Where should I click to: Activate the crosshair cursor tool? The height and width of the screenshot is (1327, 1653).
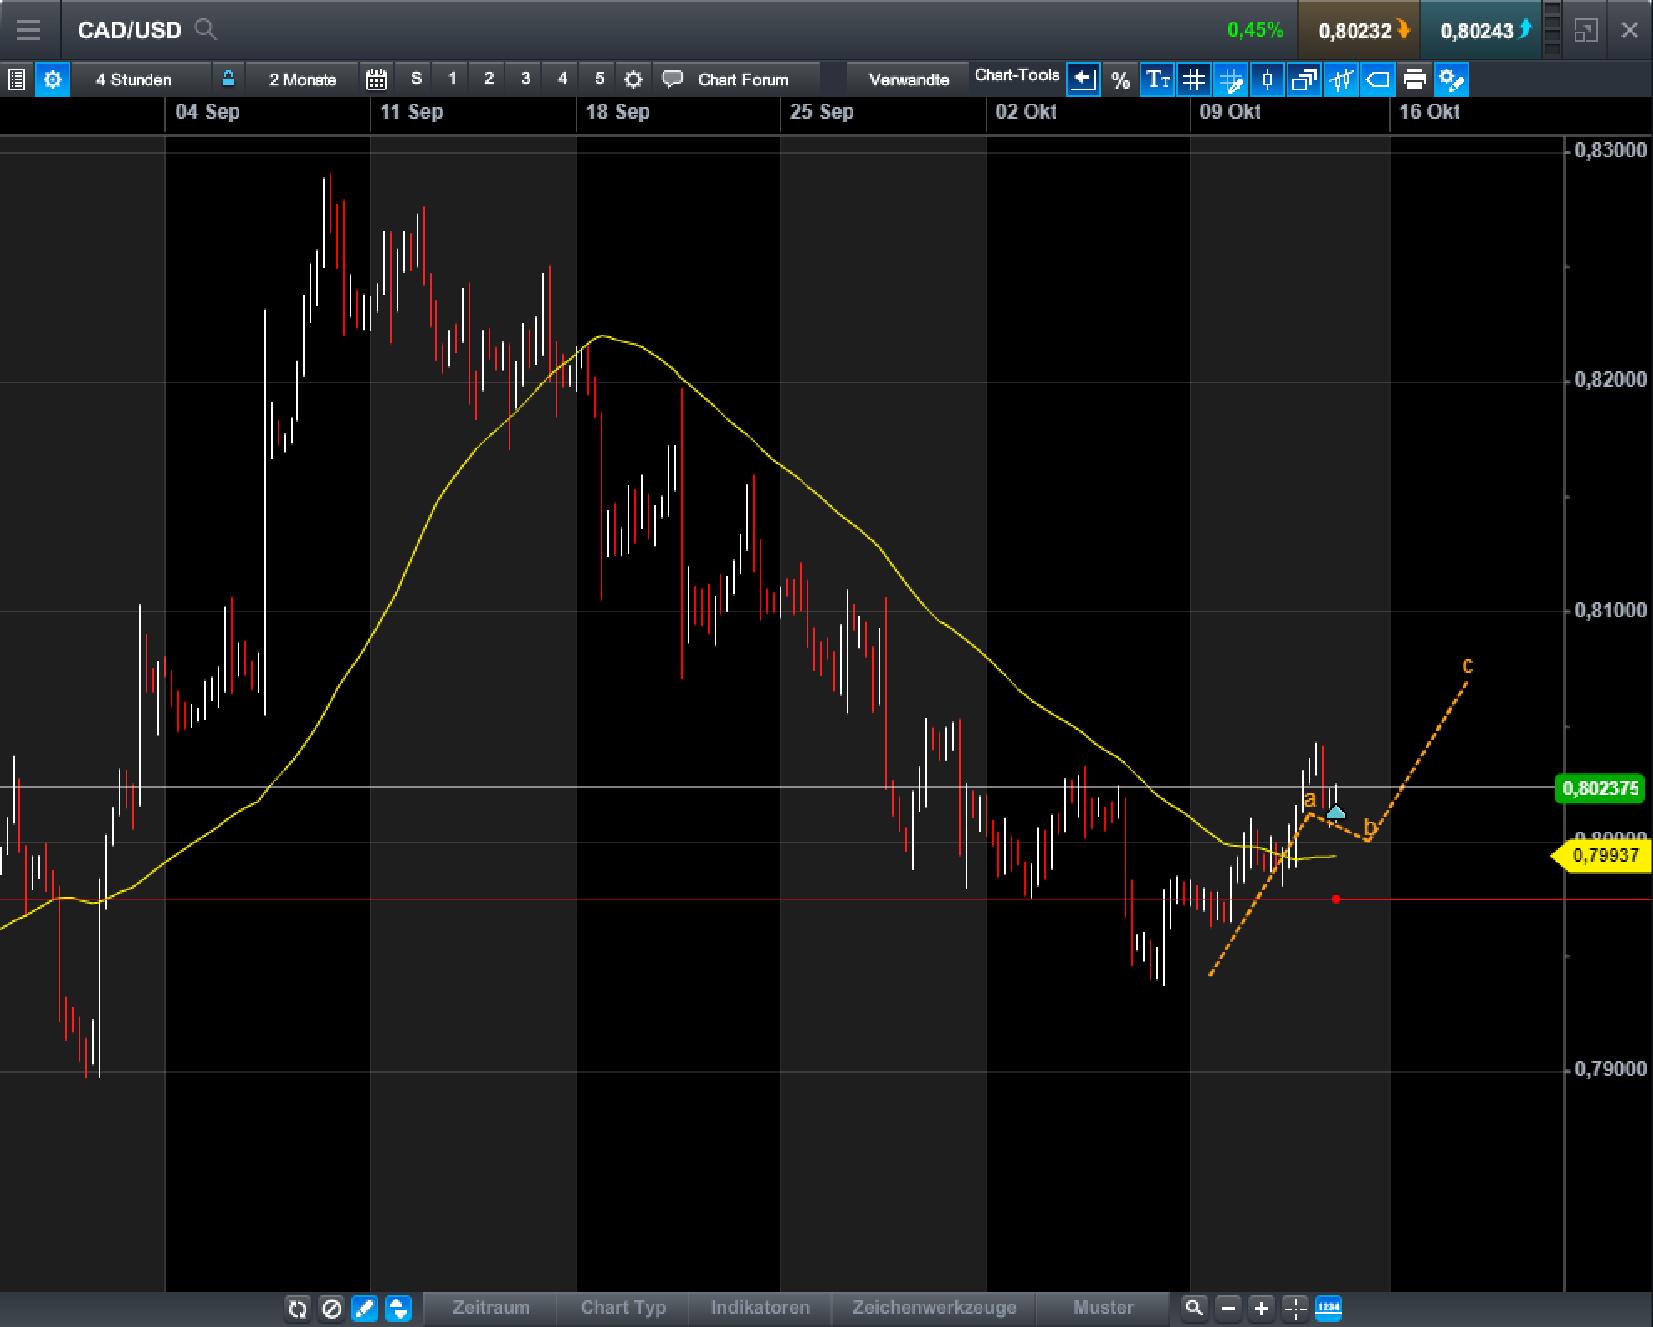1296,1308
